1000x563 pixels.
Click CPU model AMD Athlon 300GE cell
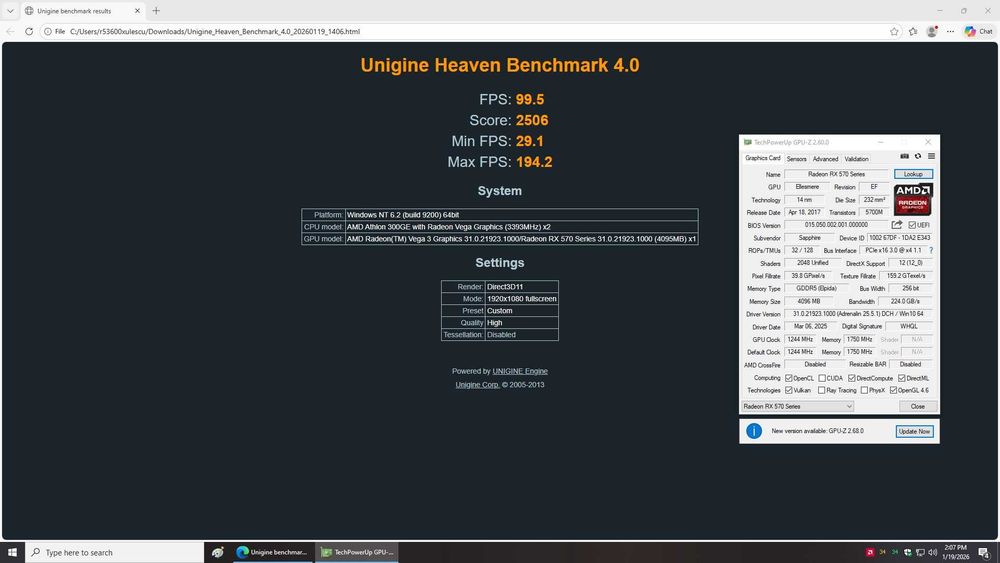coord(521,227)
